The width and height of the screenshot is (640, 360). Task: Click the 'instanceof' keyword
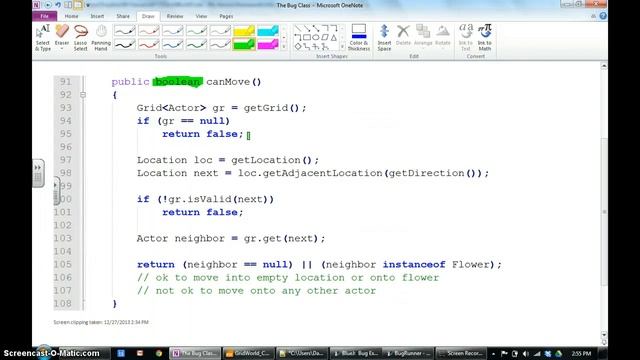[x=414, y=264]
